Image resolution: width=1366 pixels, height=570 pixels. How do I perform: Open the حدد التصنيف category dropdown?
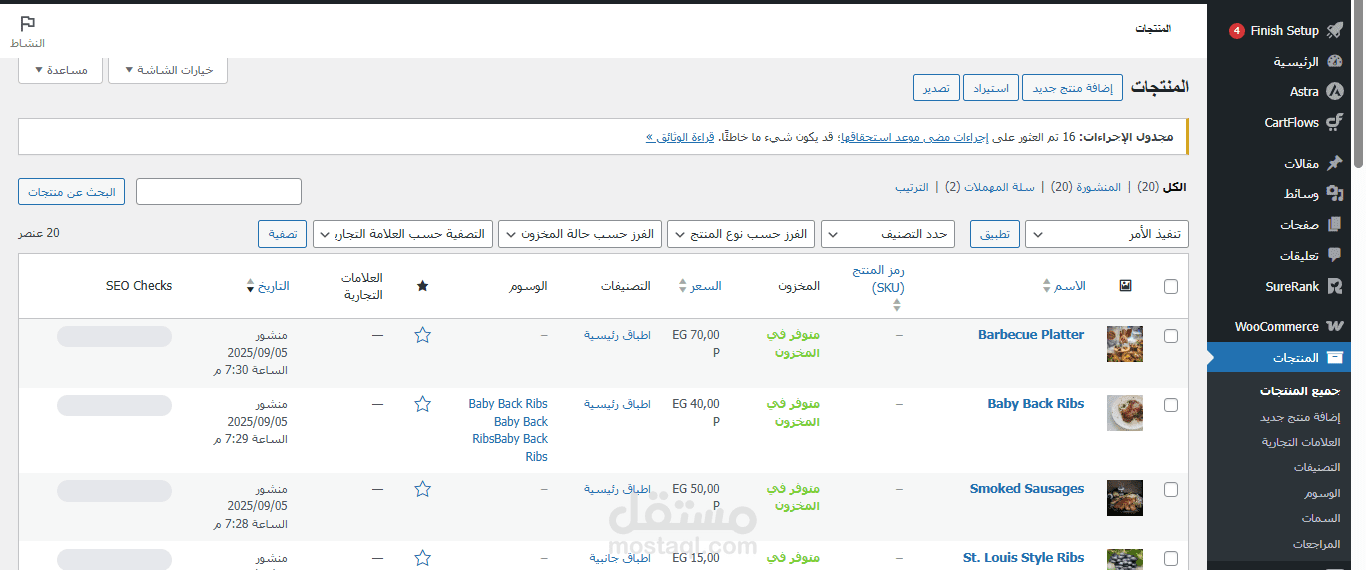coord(888,235)
